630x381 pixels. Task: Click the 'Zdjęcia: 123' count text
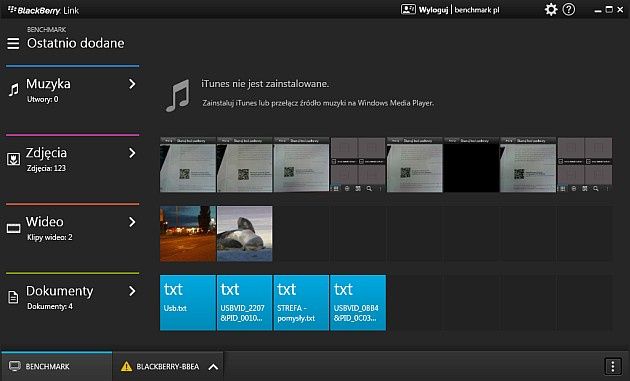tap(46, 168)
